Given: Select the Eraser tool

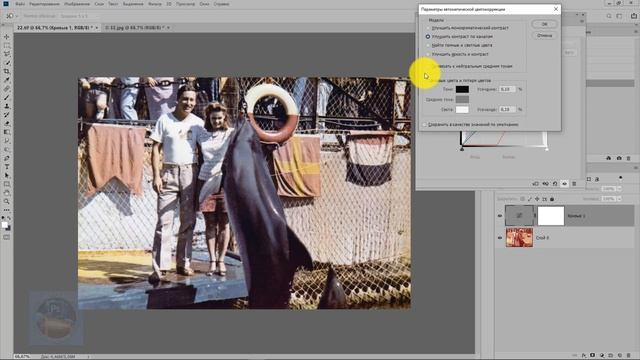Looking at the screenshot, I should tap(7, 123).
